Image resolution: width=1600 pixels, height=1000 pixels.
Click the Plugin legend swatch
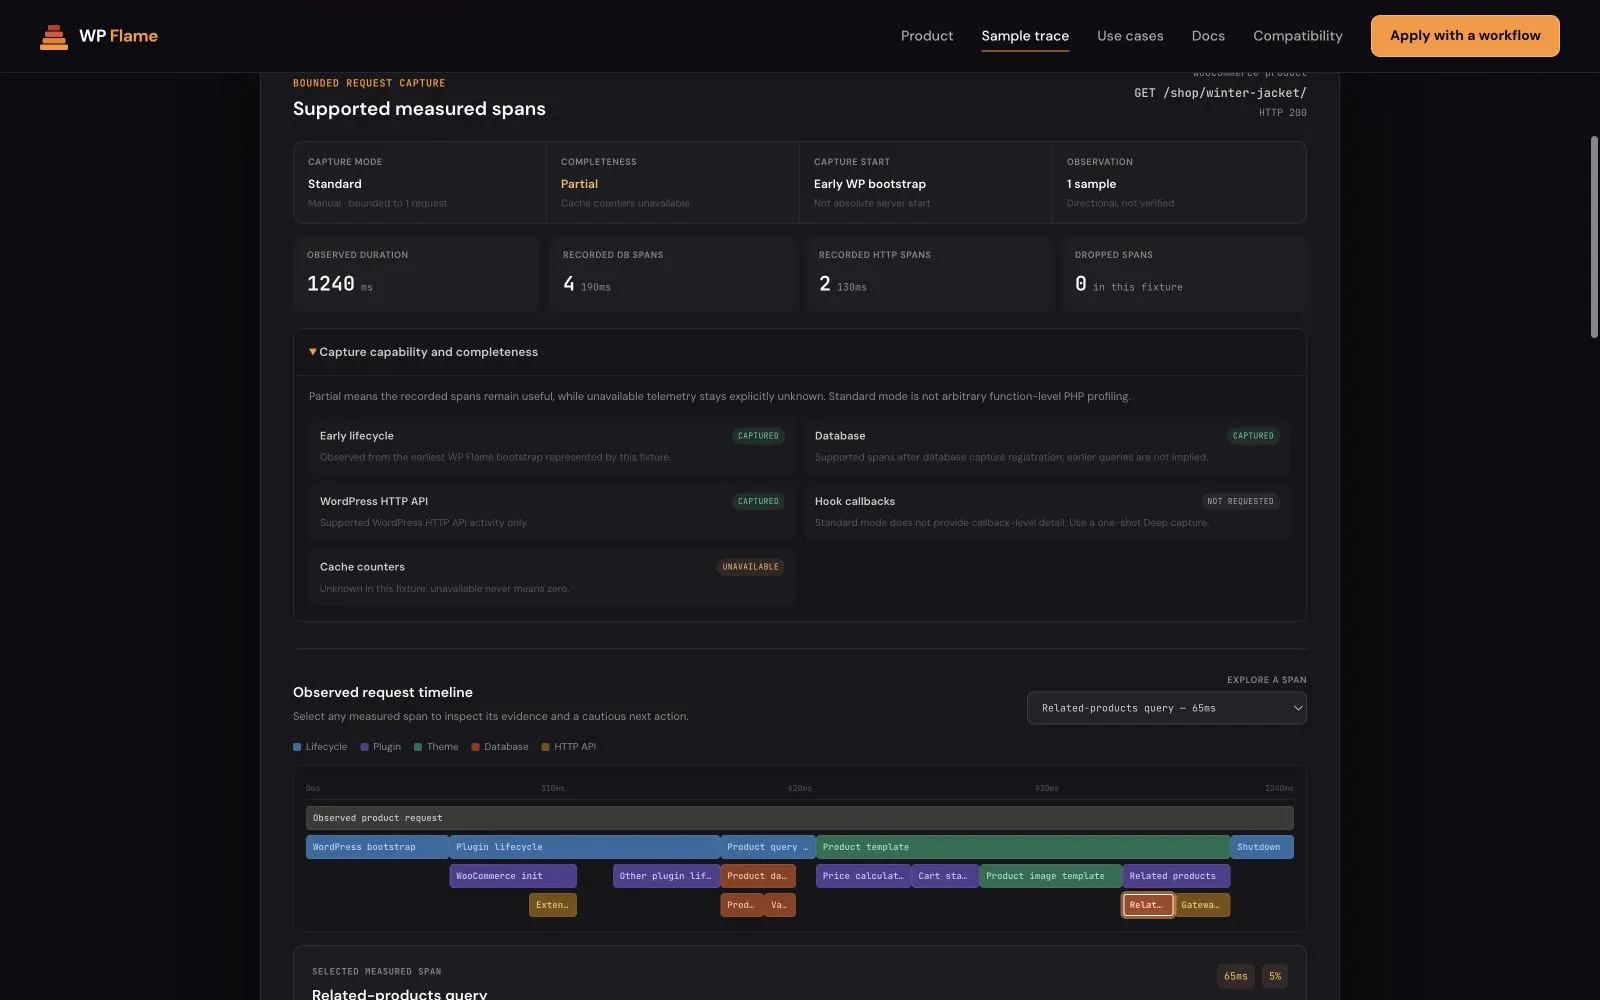coord(364,747)
